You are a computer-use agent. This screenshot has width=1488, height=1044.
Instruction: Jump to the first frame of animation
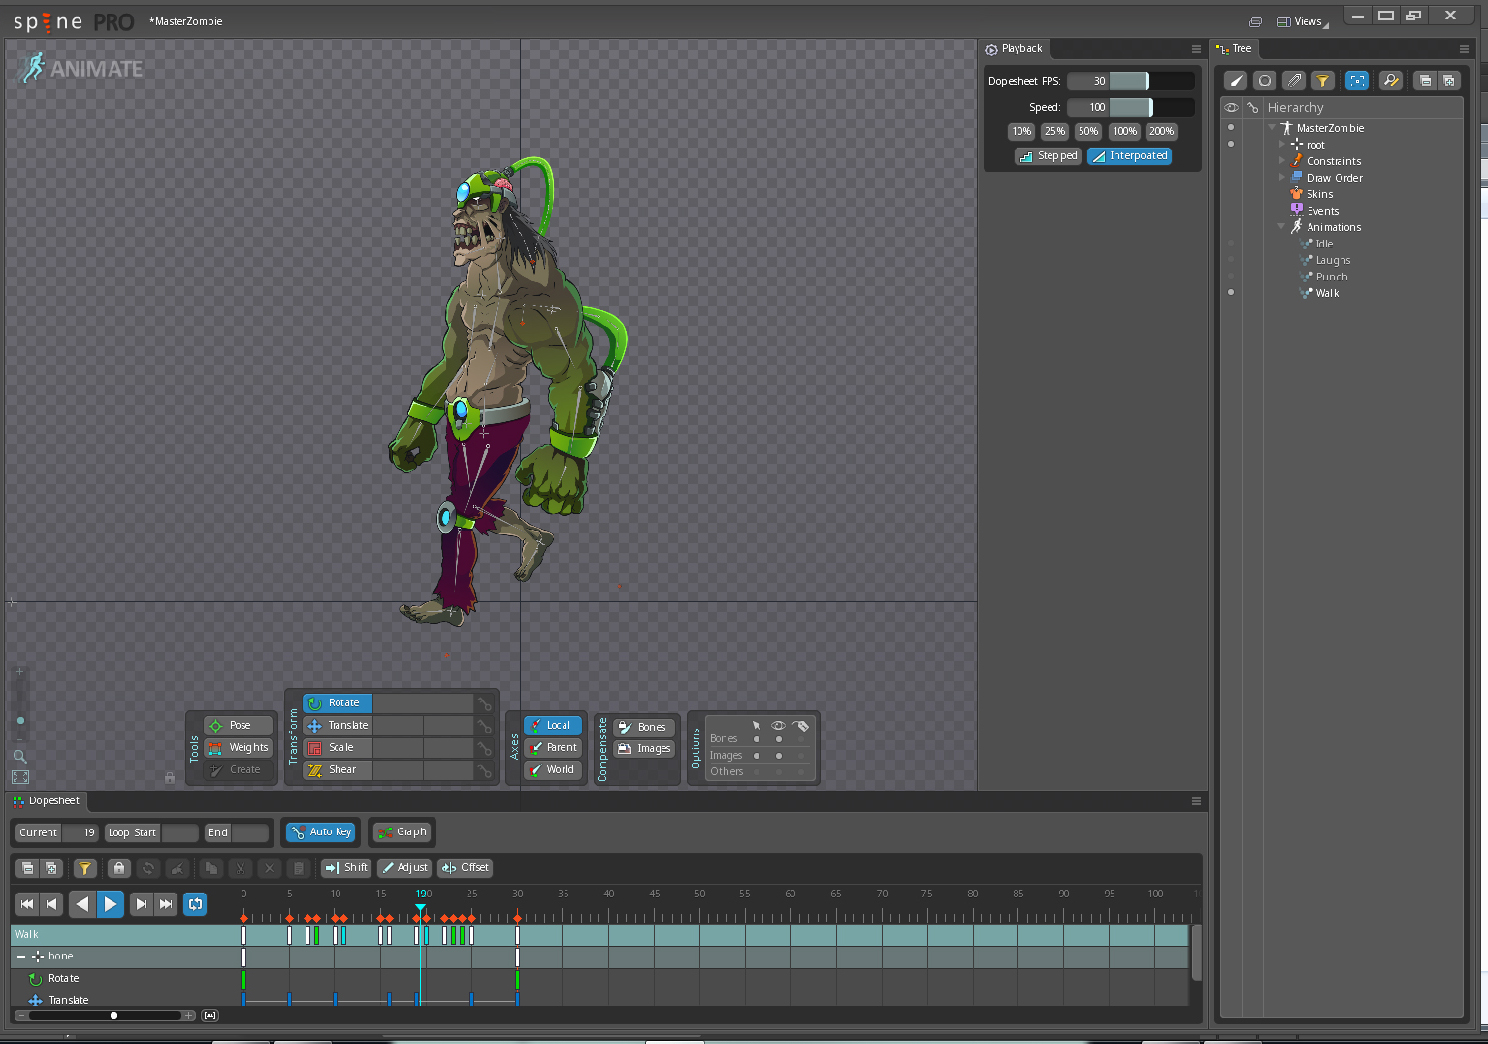27,904
